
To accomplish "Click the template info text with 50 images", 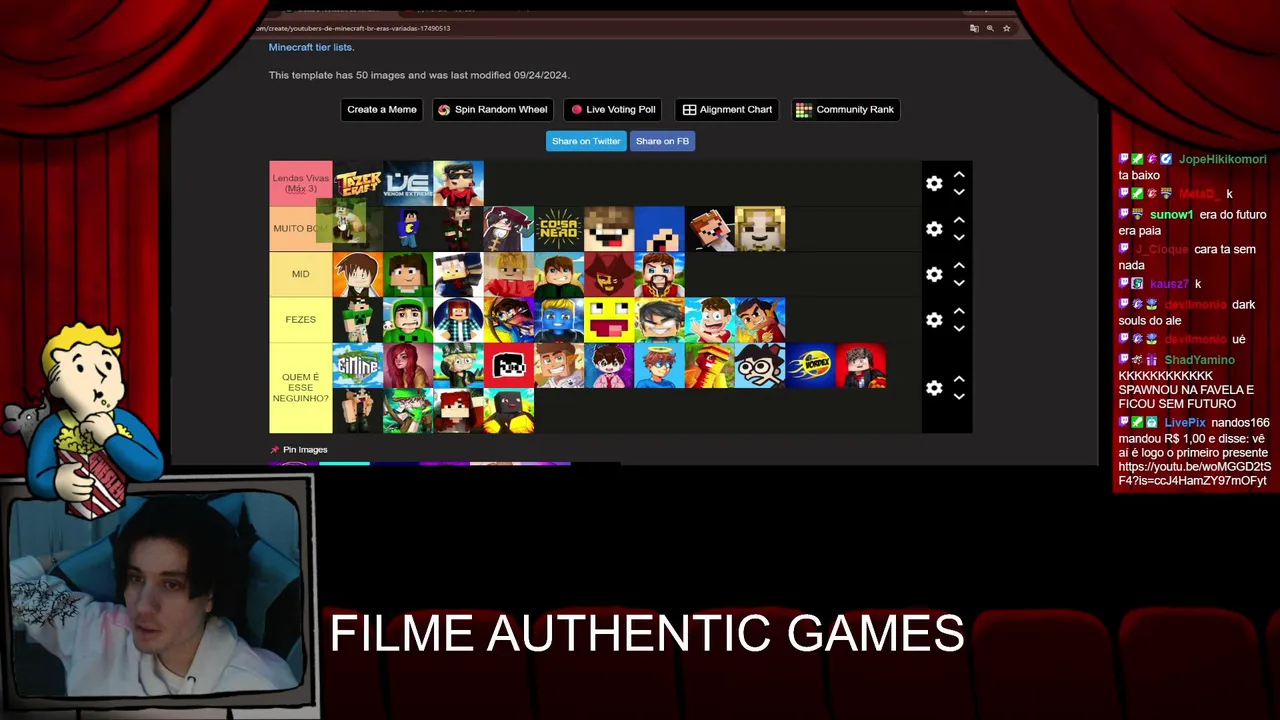I will (x=419, y=75).
